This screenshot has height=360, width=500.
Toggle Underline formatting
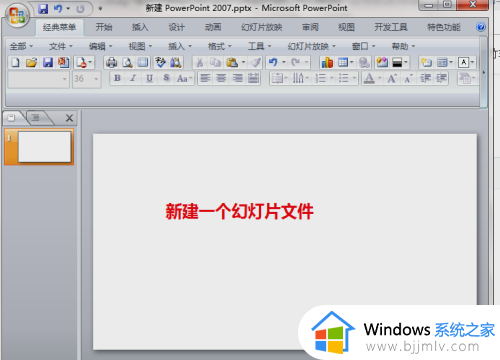tap(149, 78)
